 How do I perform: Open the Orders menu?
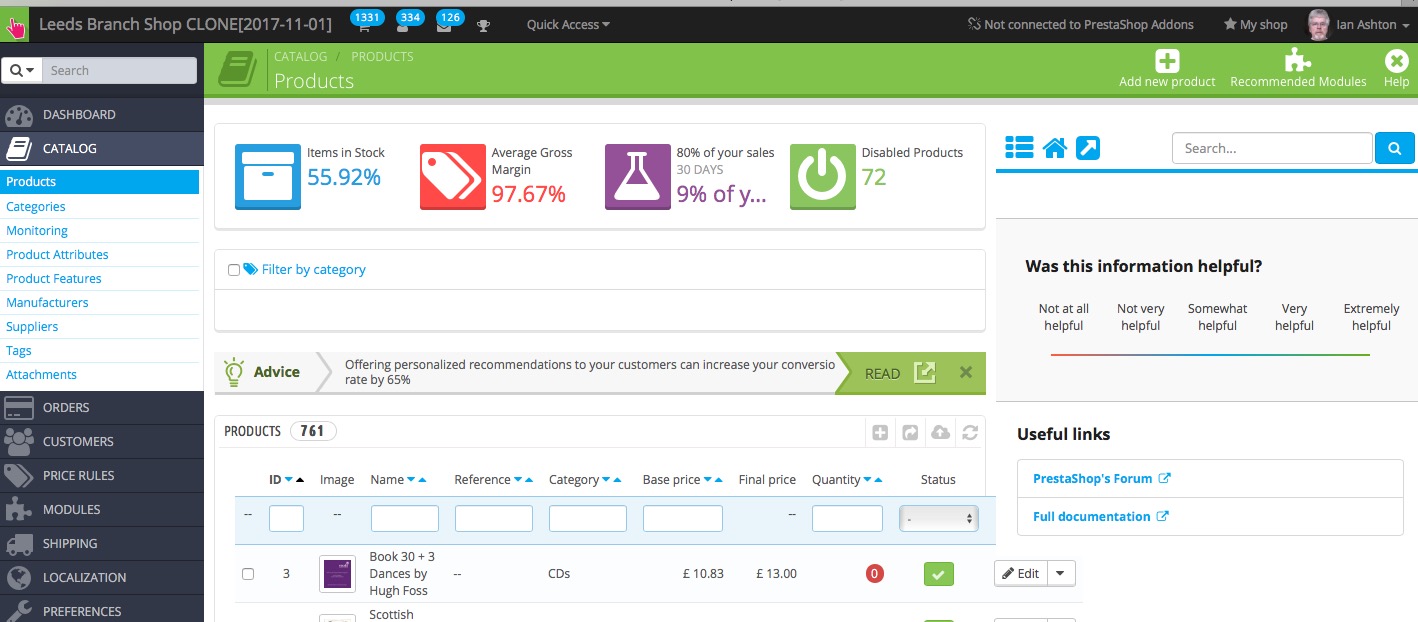101,408
